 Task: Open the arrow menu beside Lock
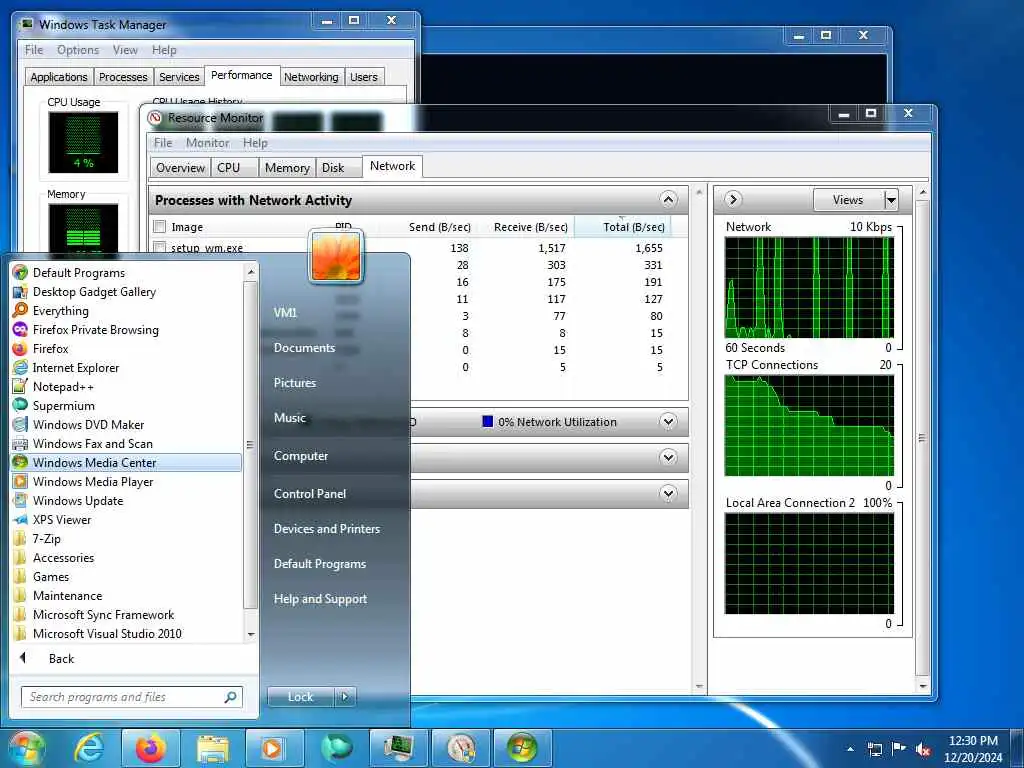[345, 697]
